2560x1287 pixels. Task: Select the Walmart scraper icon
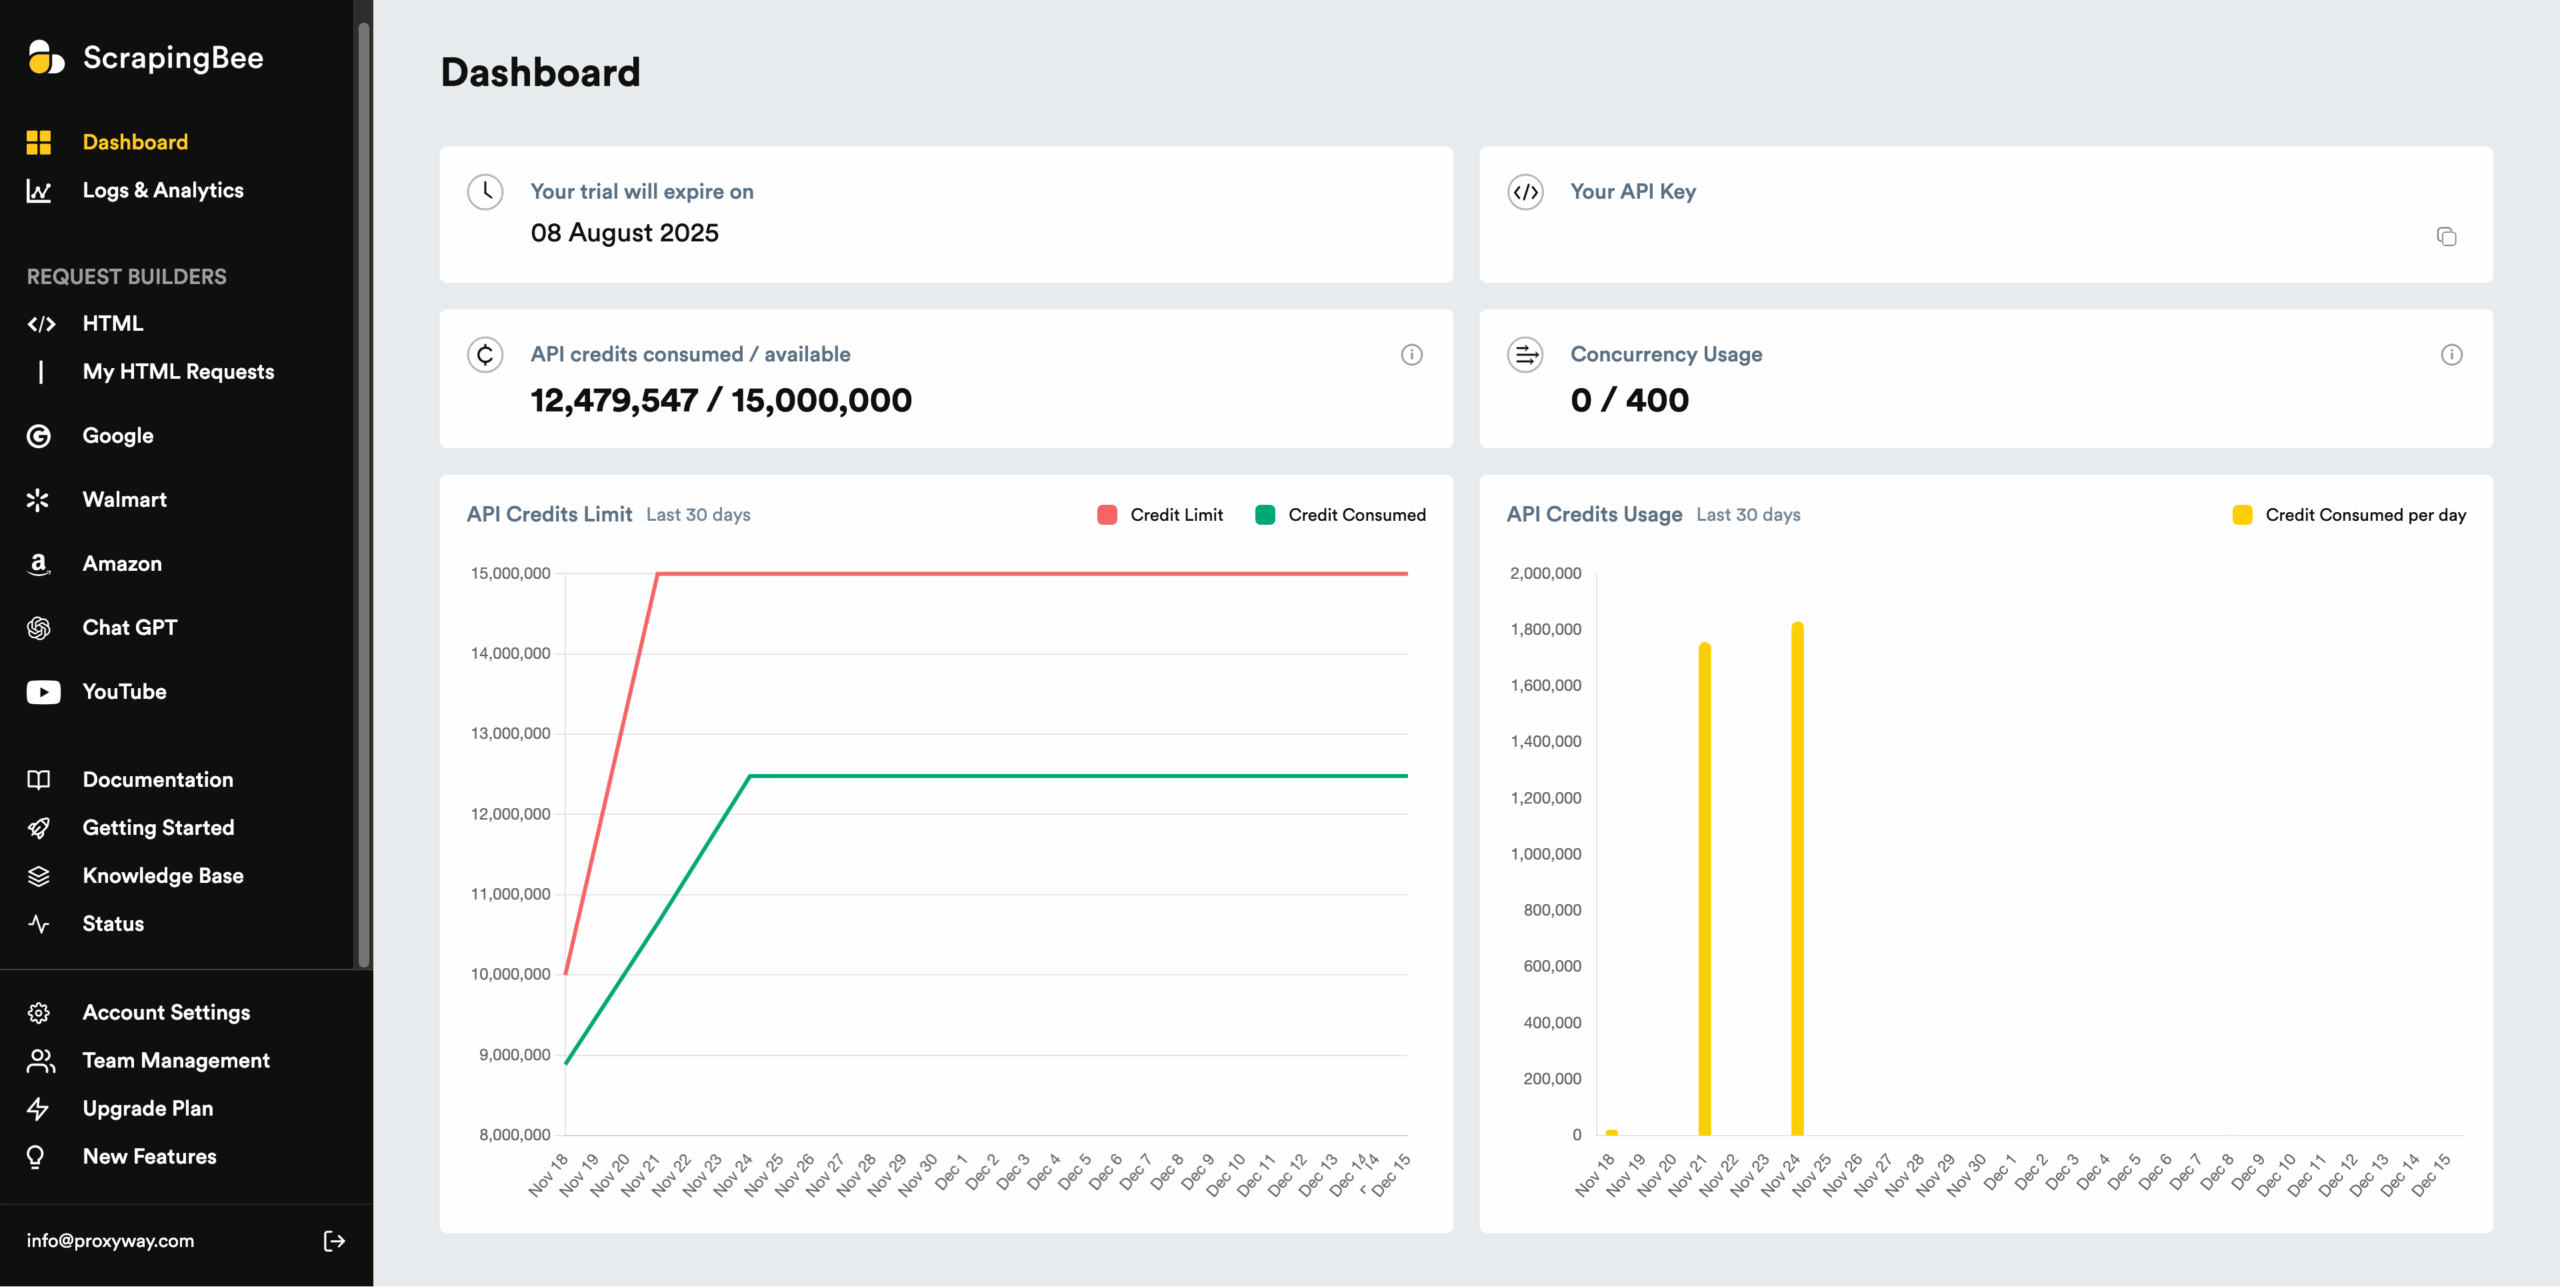click(39, 499)
